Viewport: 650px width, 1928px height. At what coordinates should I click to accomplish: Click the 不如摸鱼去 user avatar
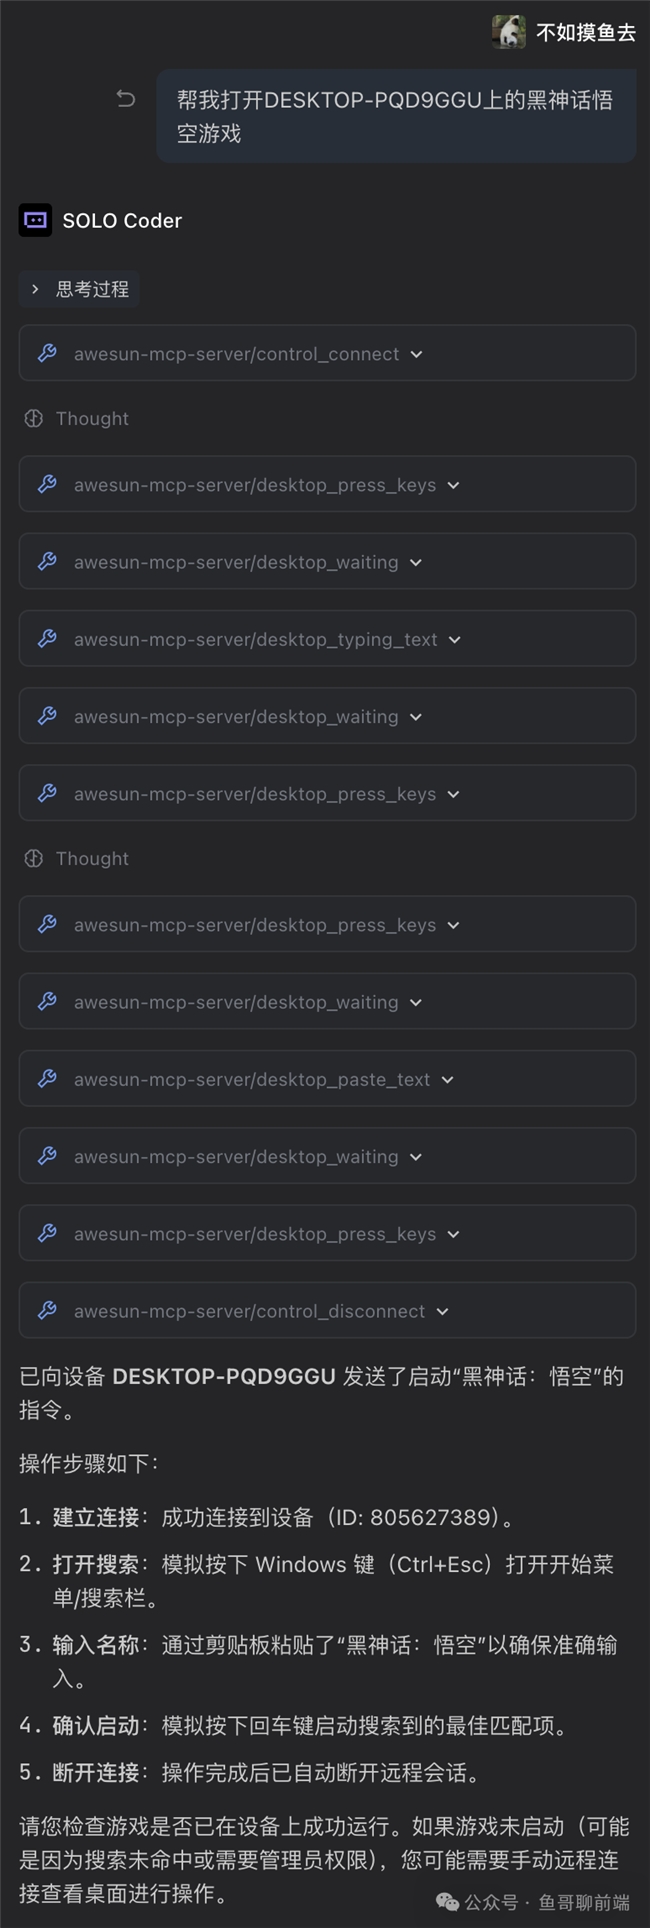pyautogui.click(x=509, y=32)
